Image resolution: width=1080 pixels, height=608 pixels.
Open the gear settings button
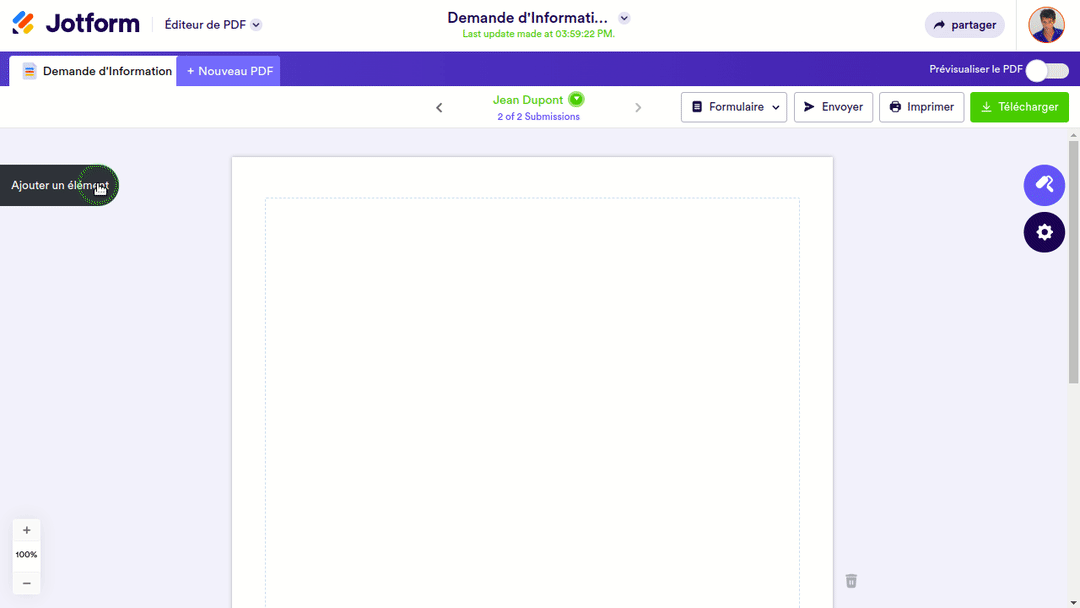pyautogui.click(x=1044, y=232)
